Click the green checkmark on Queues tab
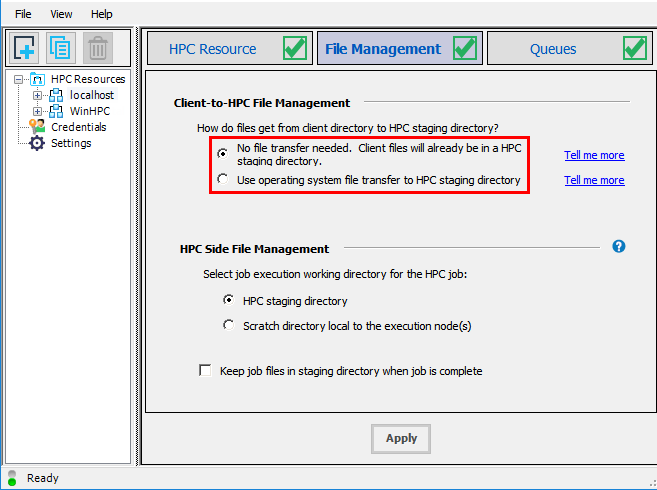 [635, 48]
